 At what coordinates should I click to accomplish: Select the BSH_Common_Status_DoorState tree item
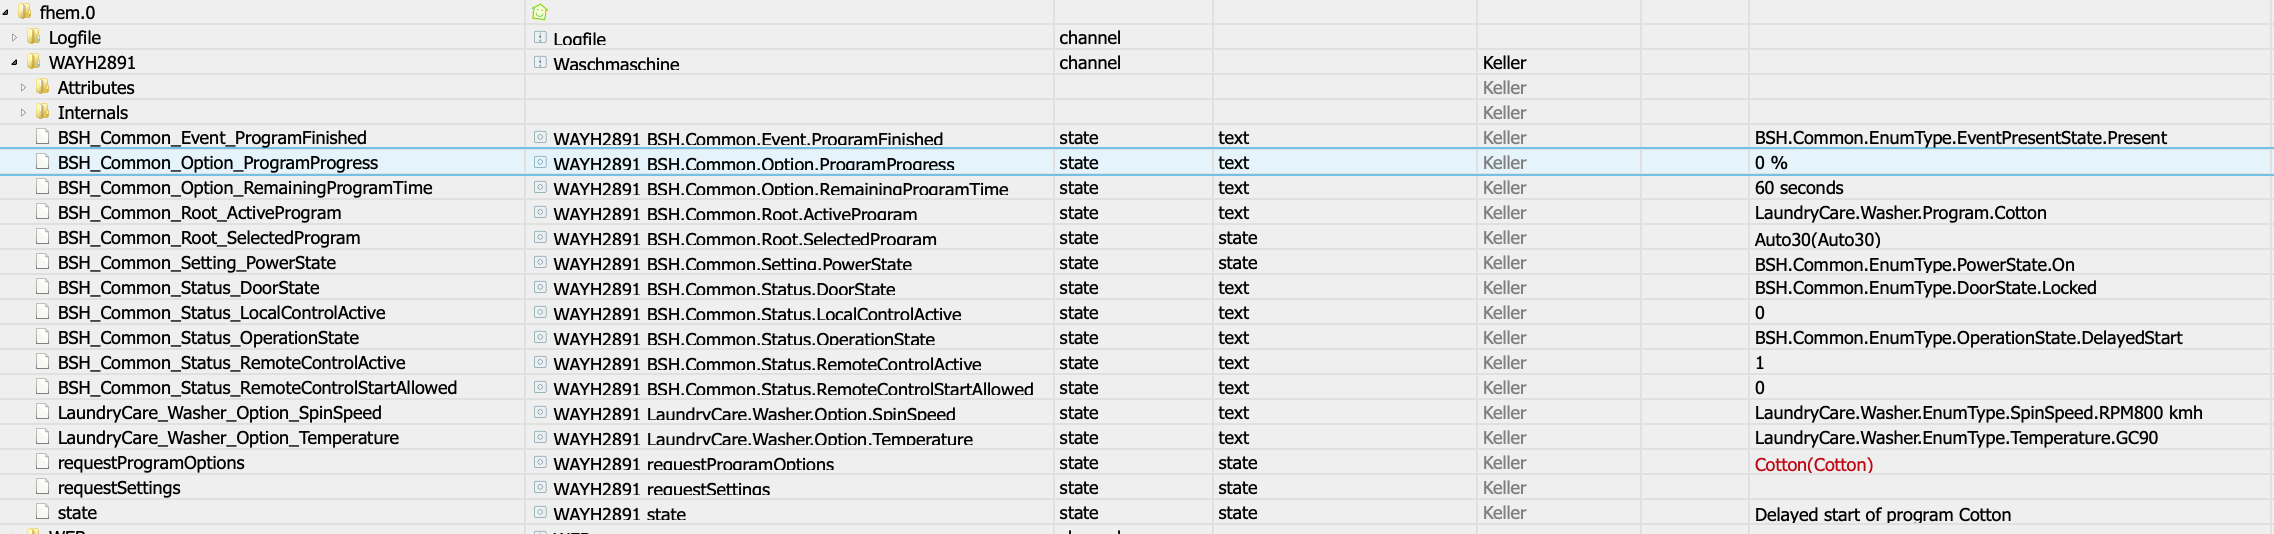click(188, 288)
